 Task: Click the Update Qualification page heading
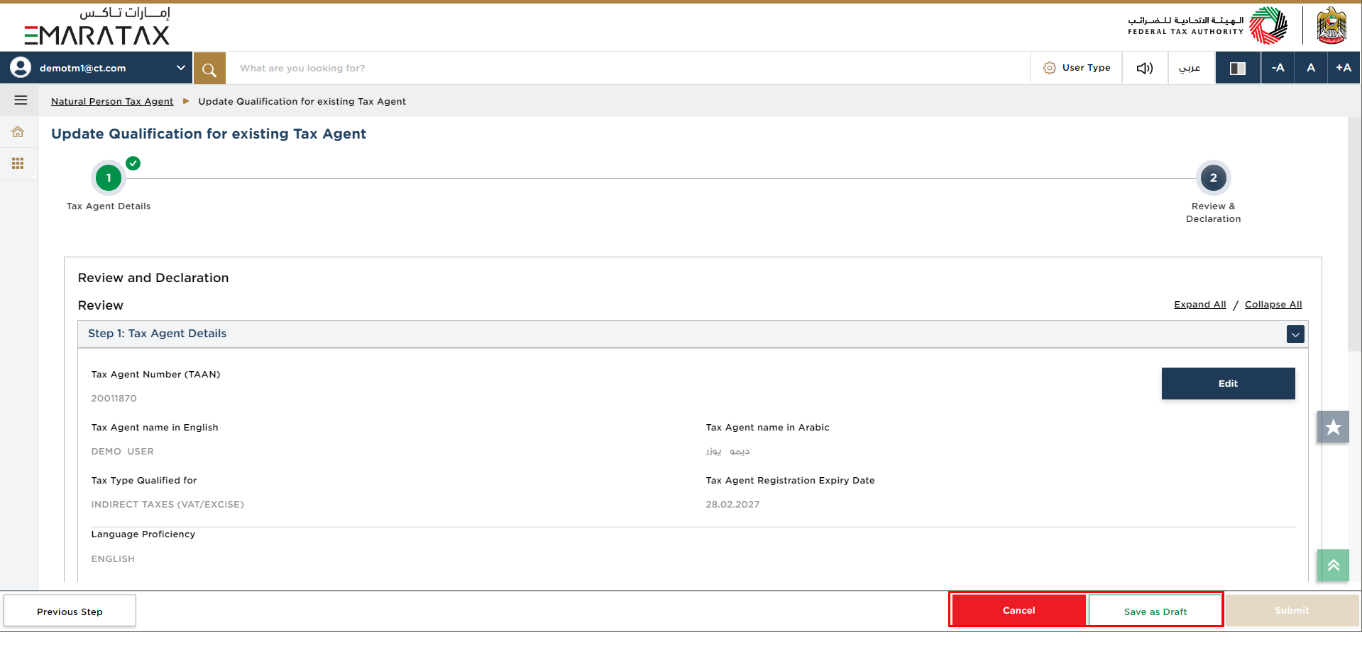click(x=208, y=133)
